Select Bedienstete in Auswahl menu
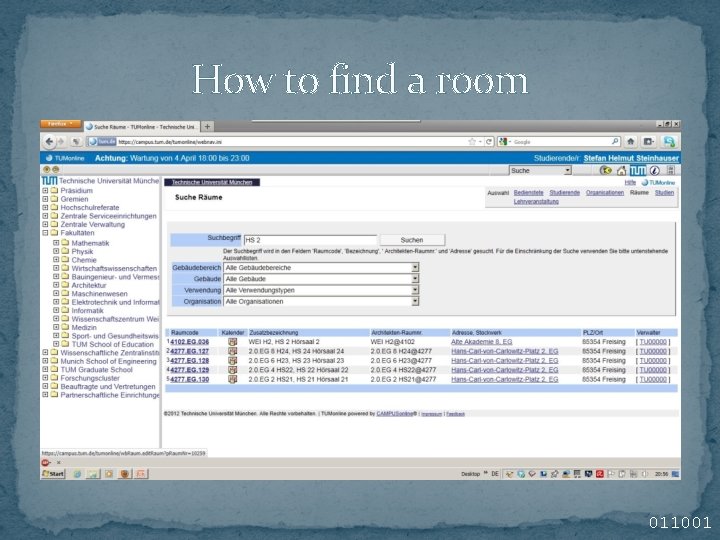Viewport: 720px width, 540px height. 529,193
